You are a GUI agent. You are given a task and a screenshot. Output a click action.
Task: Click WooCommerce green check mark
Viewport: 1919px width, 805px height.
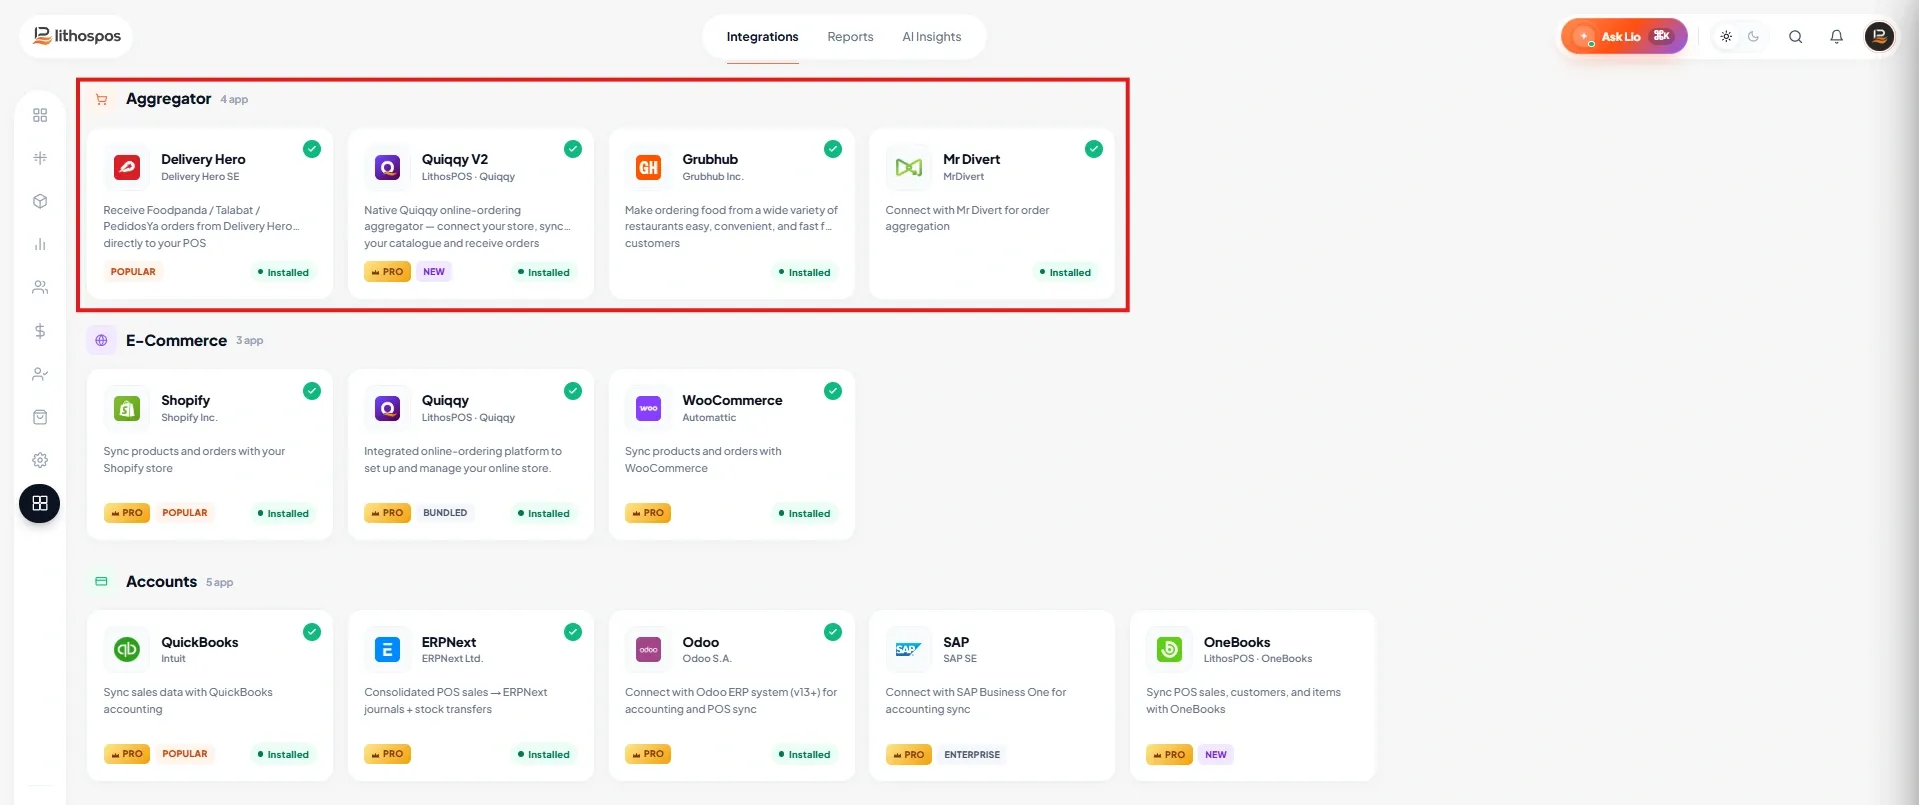click(833, 391)
